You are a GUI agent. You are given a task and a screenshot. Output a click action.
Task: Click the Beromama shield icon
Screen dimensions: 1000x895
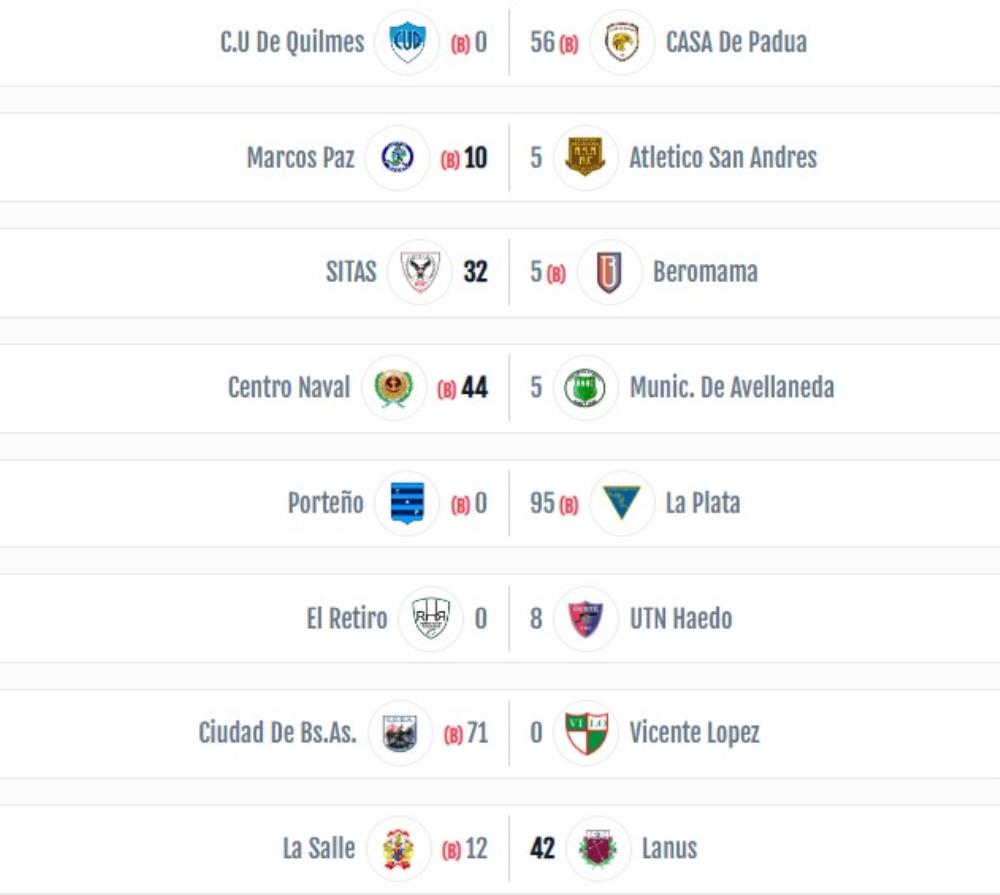[609, 272]
